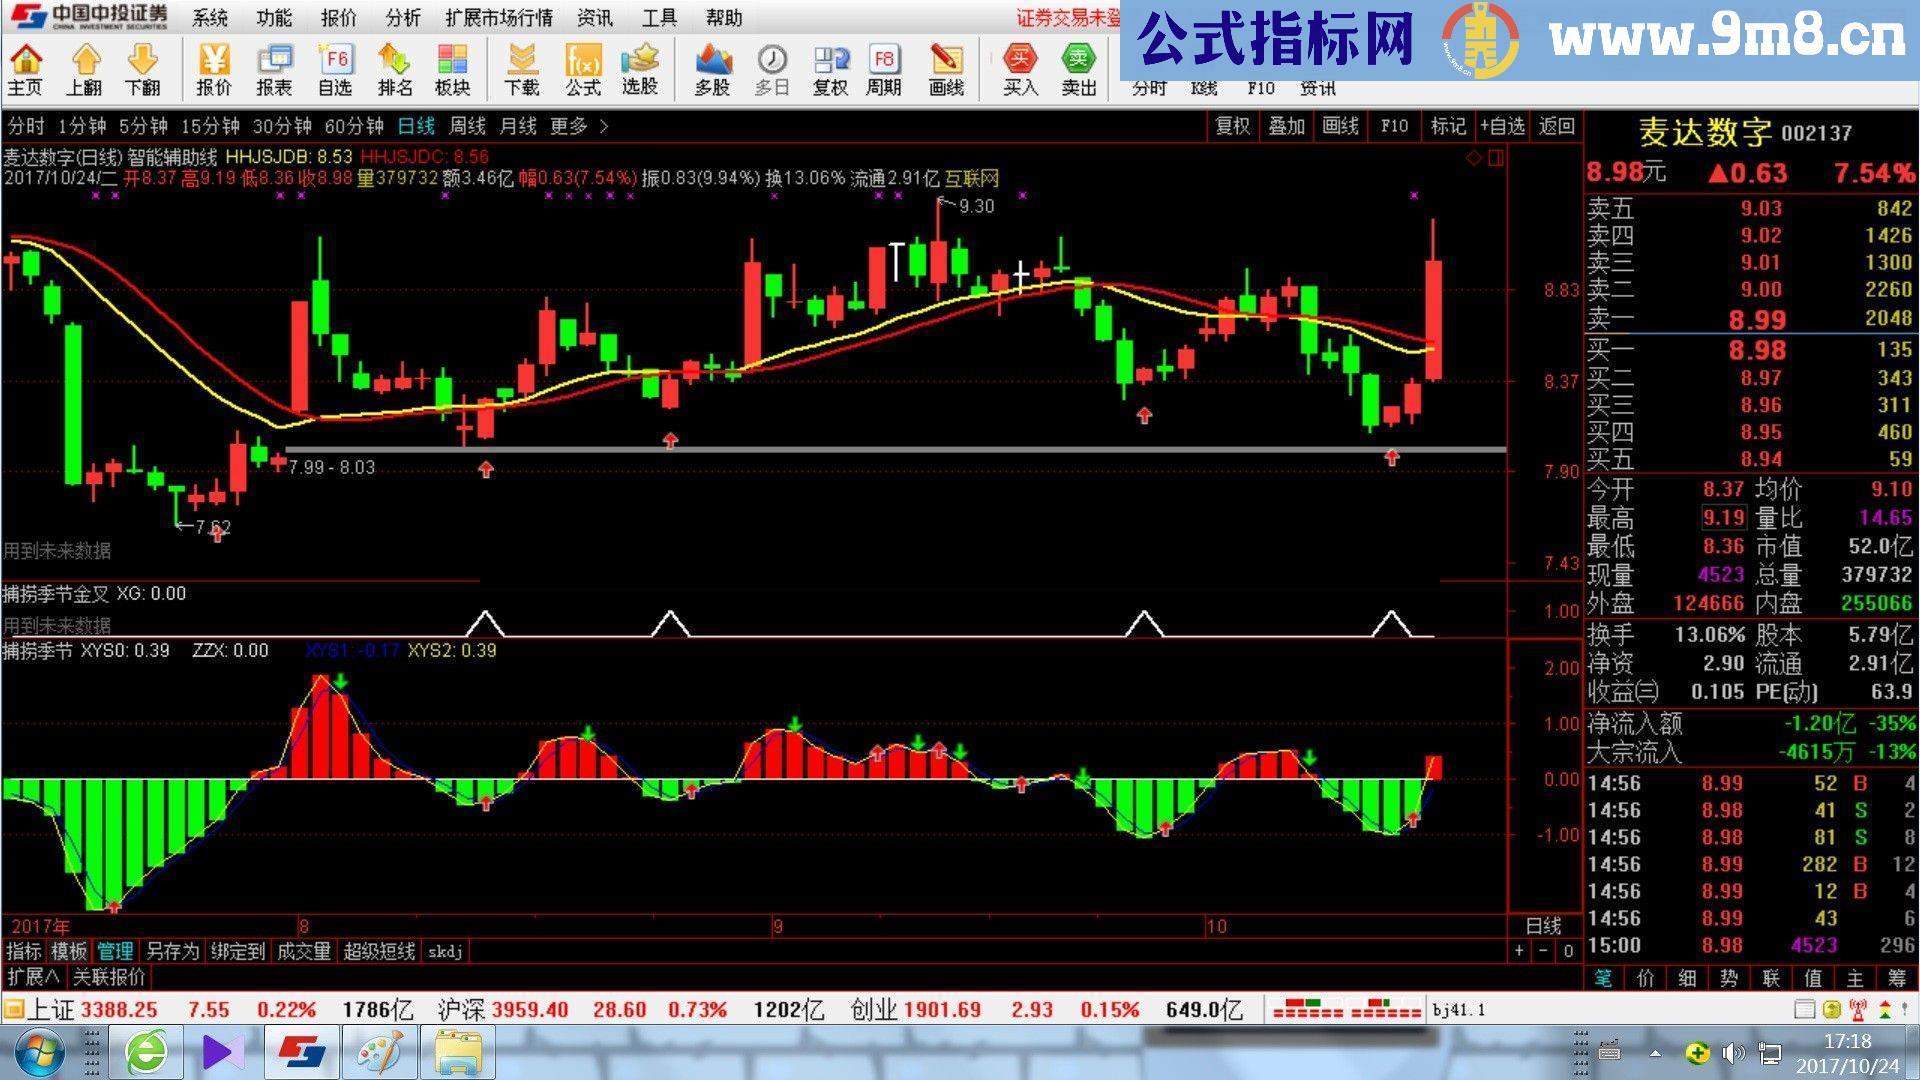The image size is (1920, 1080).
Task: Toggle 叠加 chart overlay mode
Action: [1285, 127]
